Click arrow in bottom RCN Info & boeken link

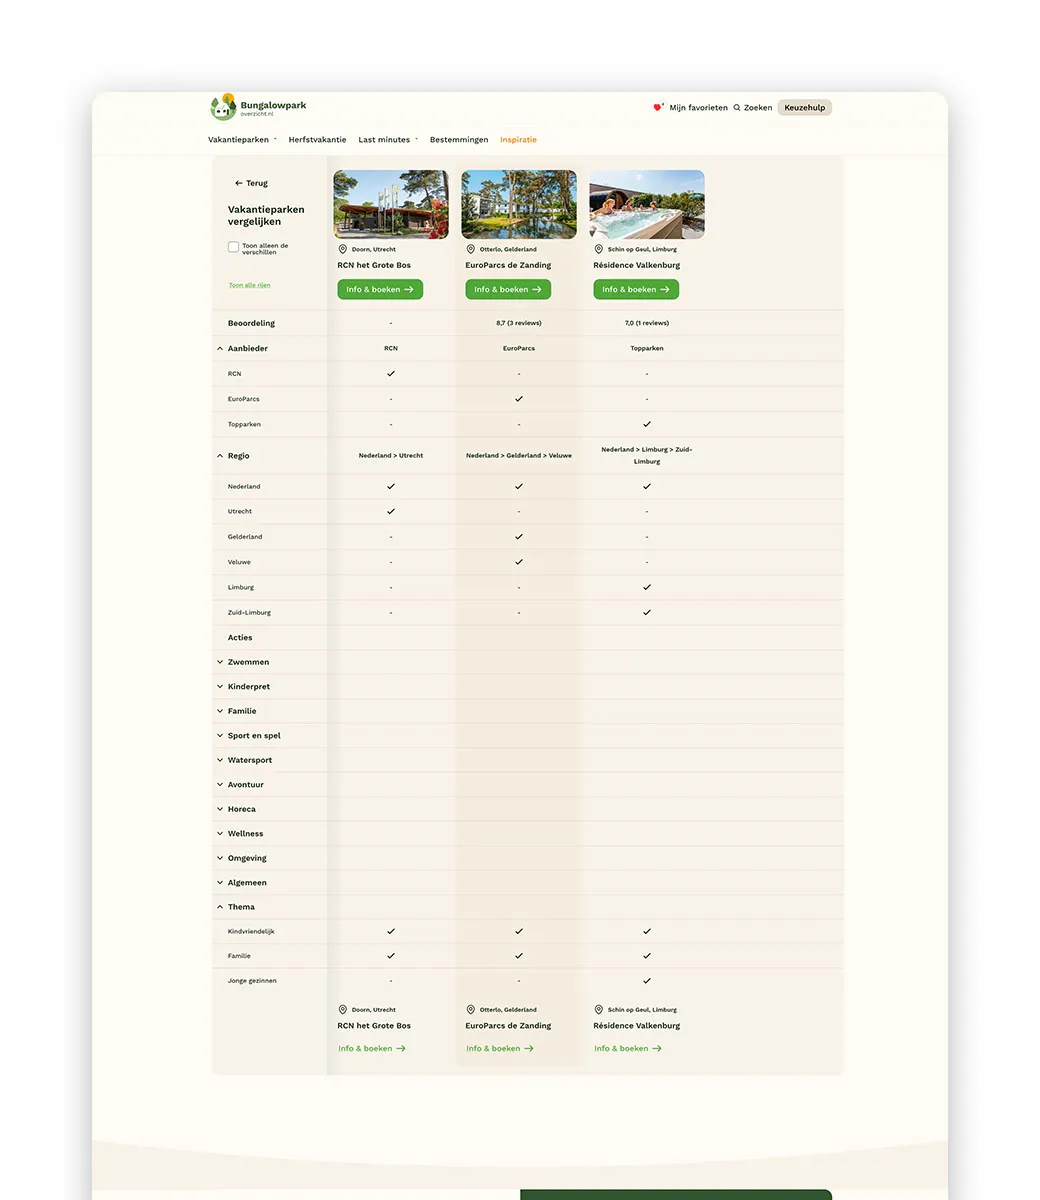point(401,1049)
